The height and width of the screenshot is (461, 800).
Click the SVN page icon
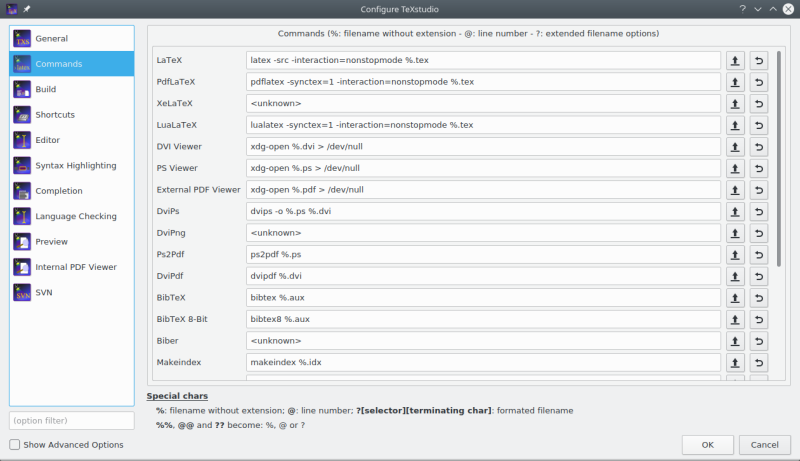[22, 292]
